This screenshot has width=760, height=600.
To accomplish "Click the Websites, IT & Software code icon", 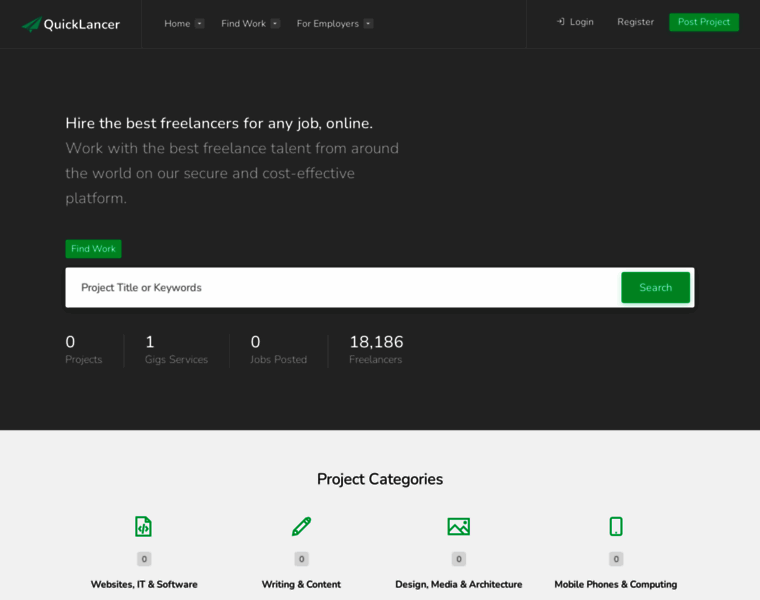I will pyautogui.click(x=144, y=526).
